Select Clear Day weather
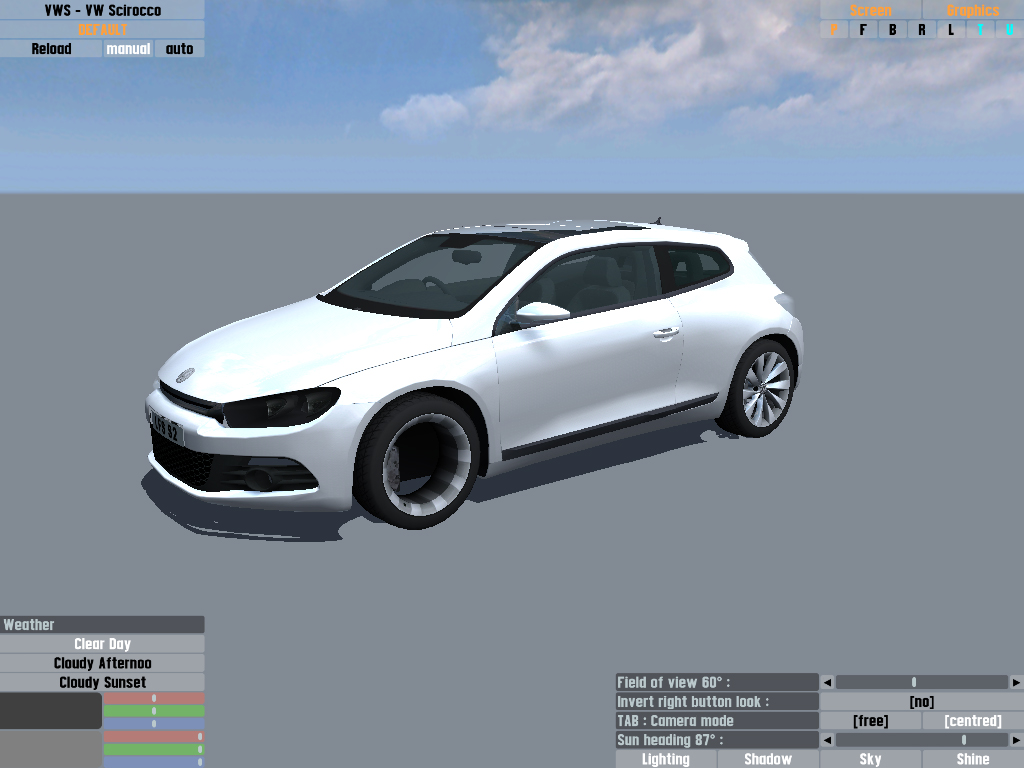The image size is (1024, 768). coord(102,644)
